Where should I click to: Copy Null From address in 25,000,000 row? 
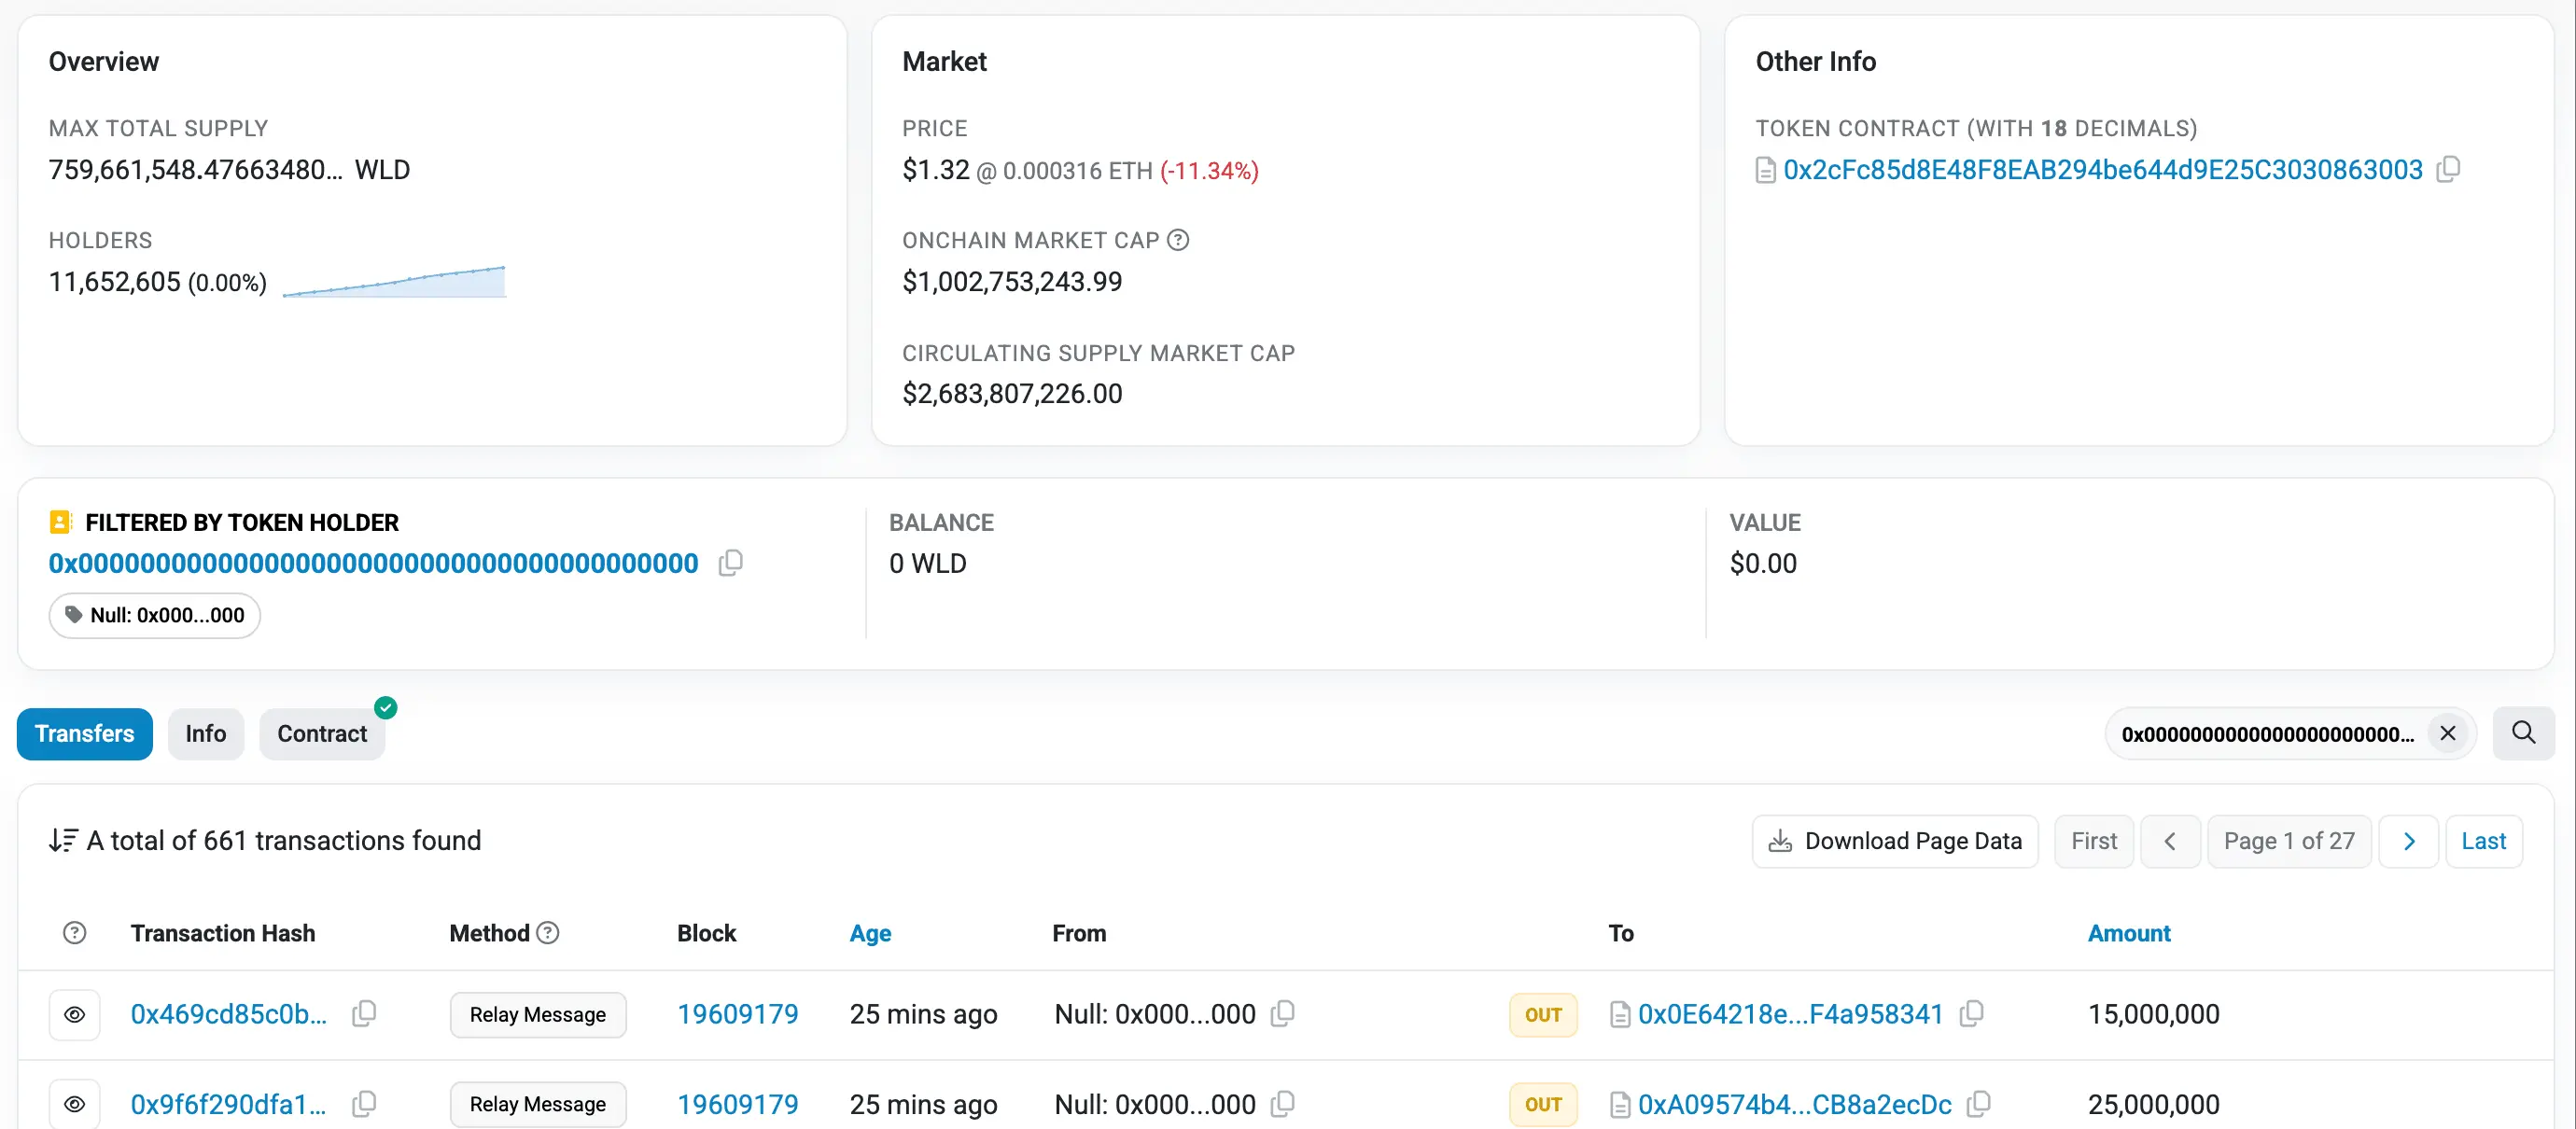1282,1104
